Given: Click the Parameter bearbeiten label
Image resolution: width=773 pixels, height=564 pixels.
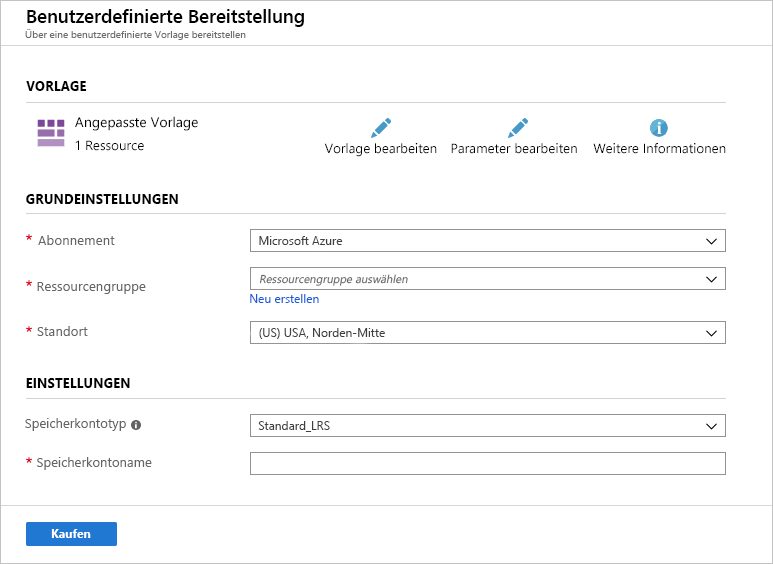Looking at the screenshot, I should (514, 148).
